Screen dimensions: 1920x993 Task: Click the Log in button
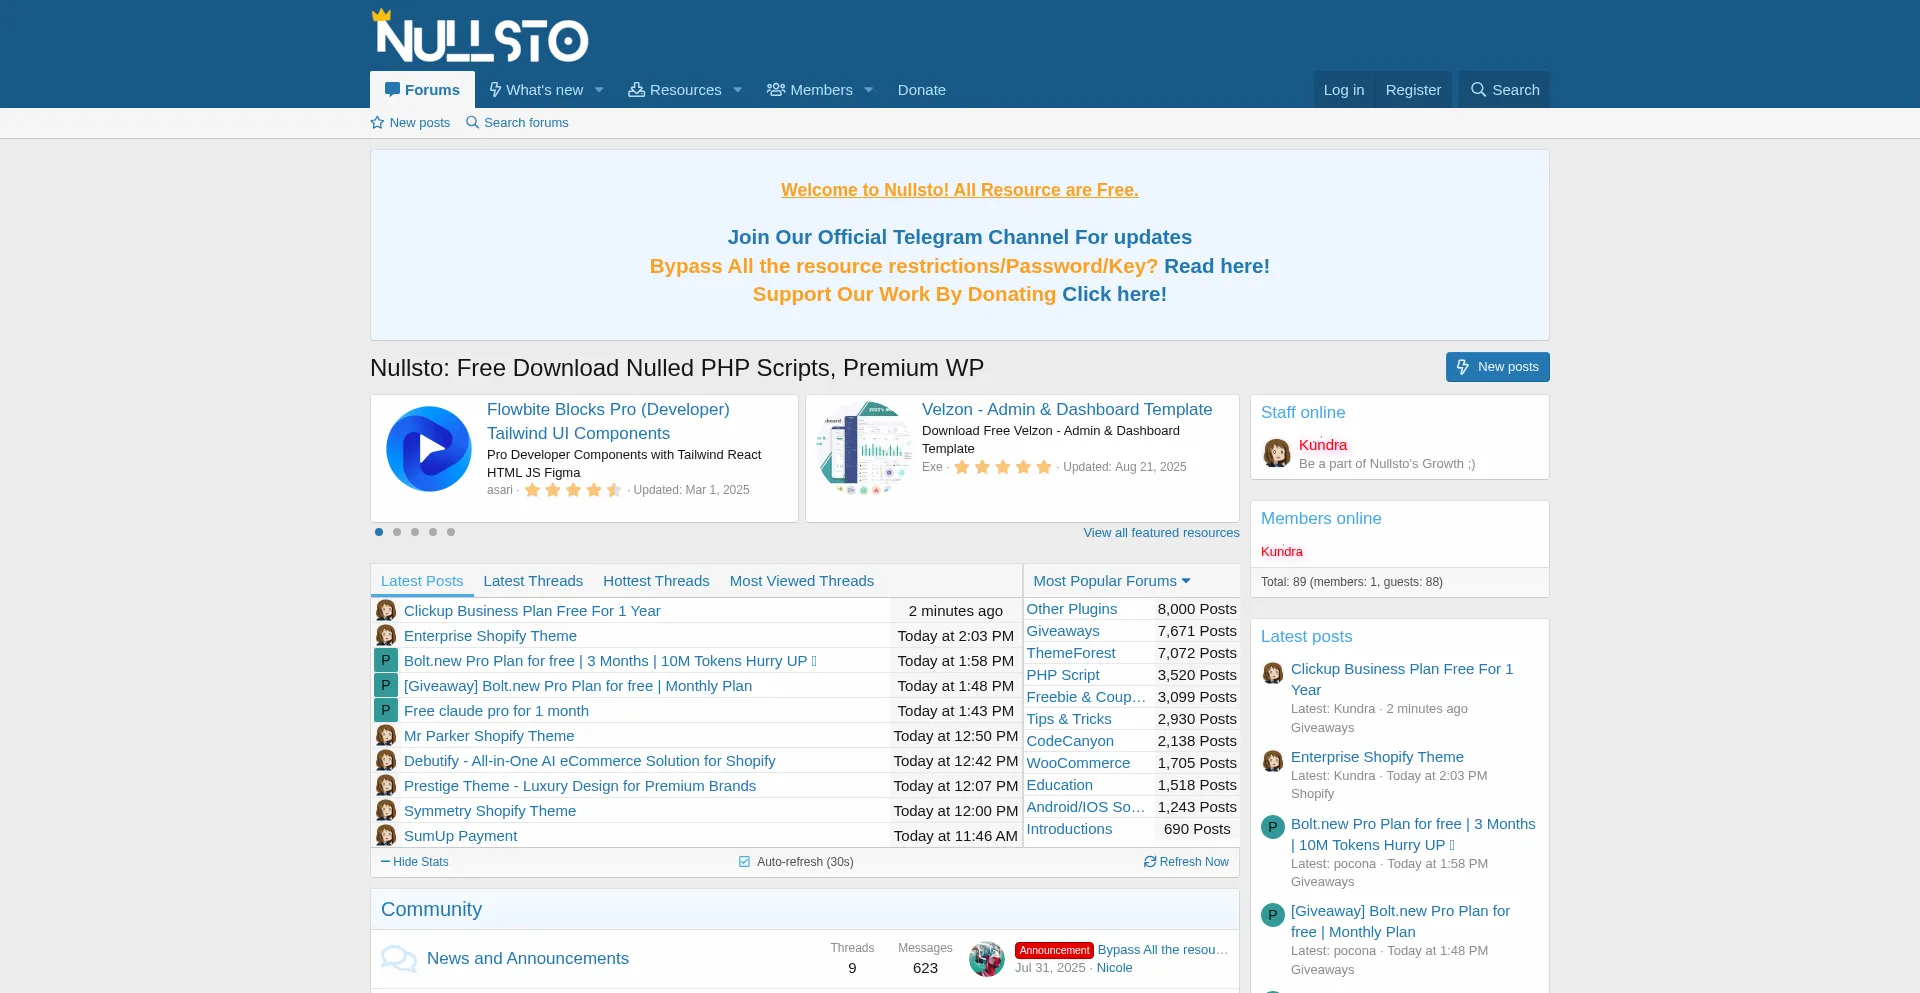point(1344,90)
